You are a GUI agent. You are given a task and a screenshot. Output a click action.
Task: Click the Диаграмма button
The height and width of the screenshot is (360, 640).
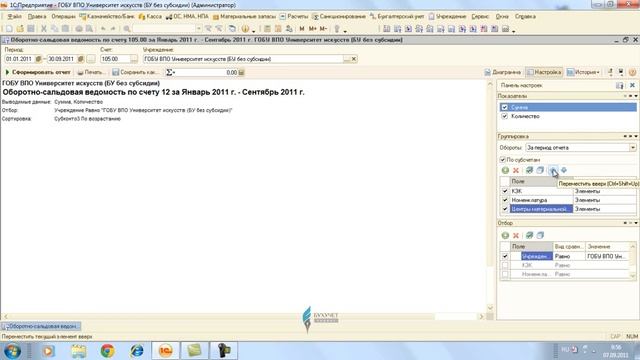point(502,72)
